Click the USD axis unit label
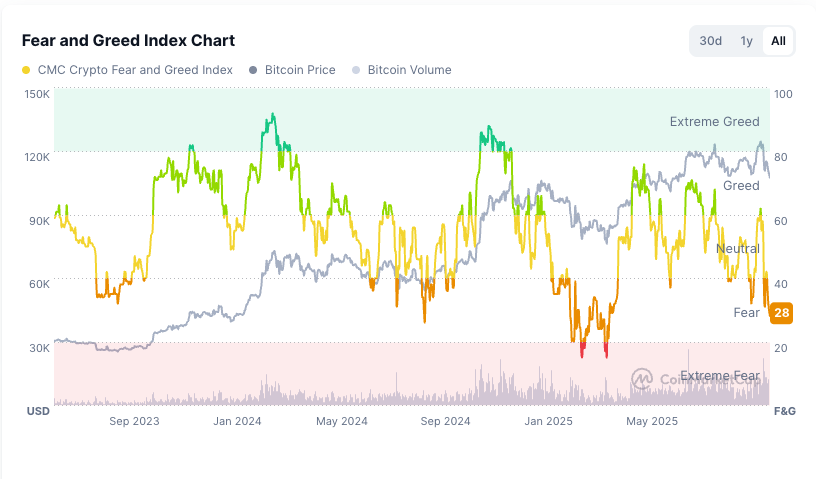The height and width of the screenshot is (479, 816). pyautogui.click(x=38, y=412)
